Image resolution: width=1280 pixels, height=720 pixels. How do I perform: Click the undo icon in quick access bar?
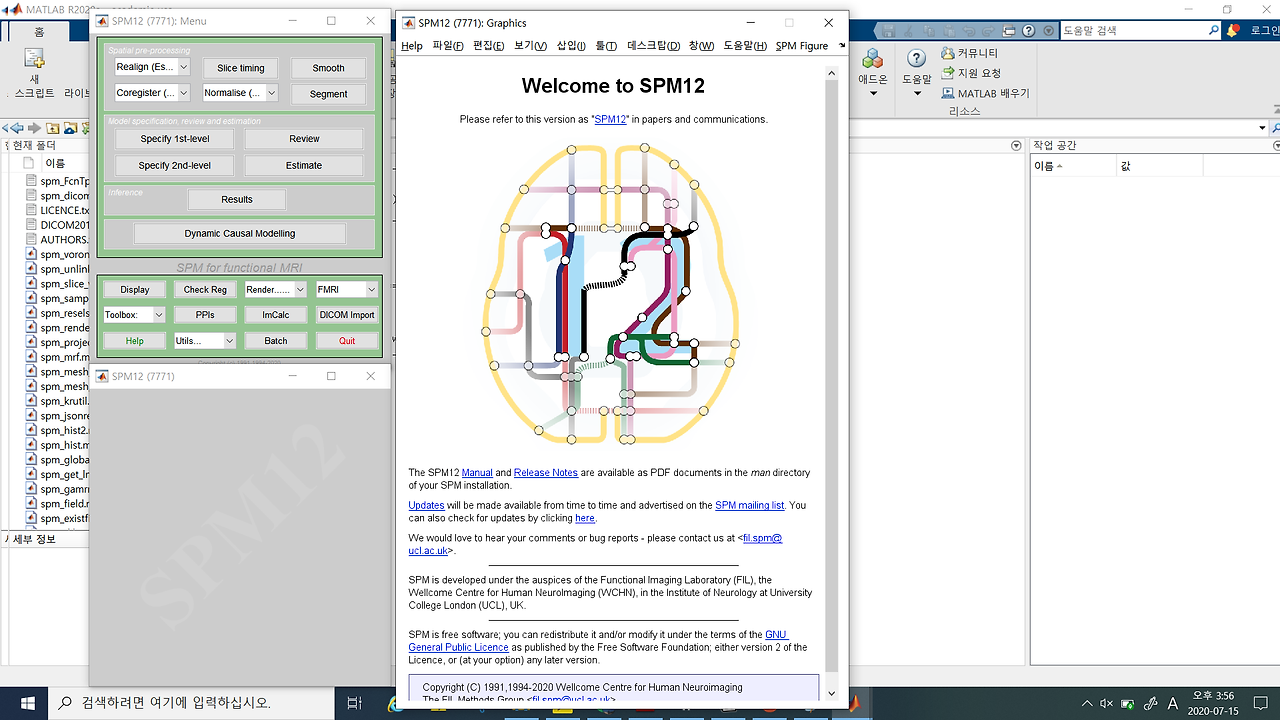(x=969, y=31)
